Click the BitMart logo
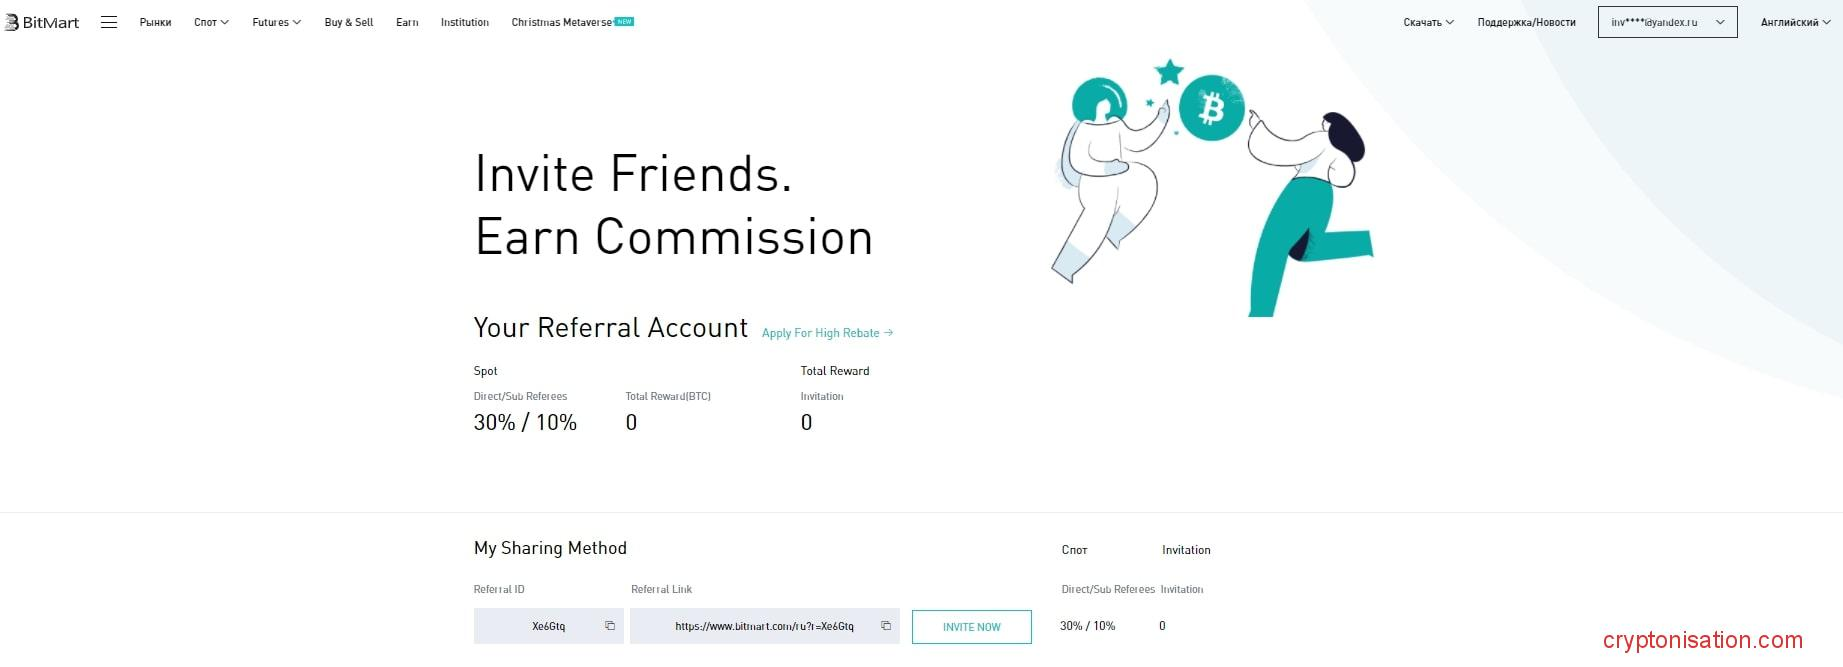This screenshot has height=667, width=1843. 42,22
